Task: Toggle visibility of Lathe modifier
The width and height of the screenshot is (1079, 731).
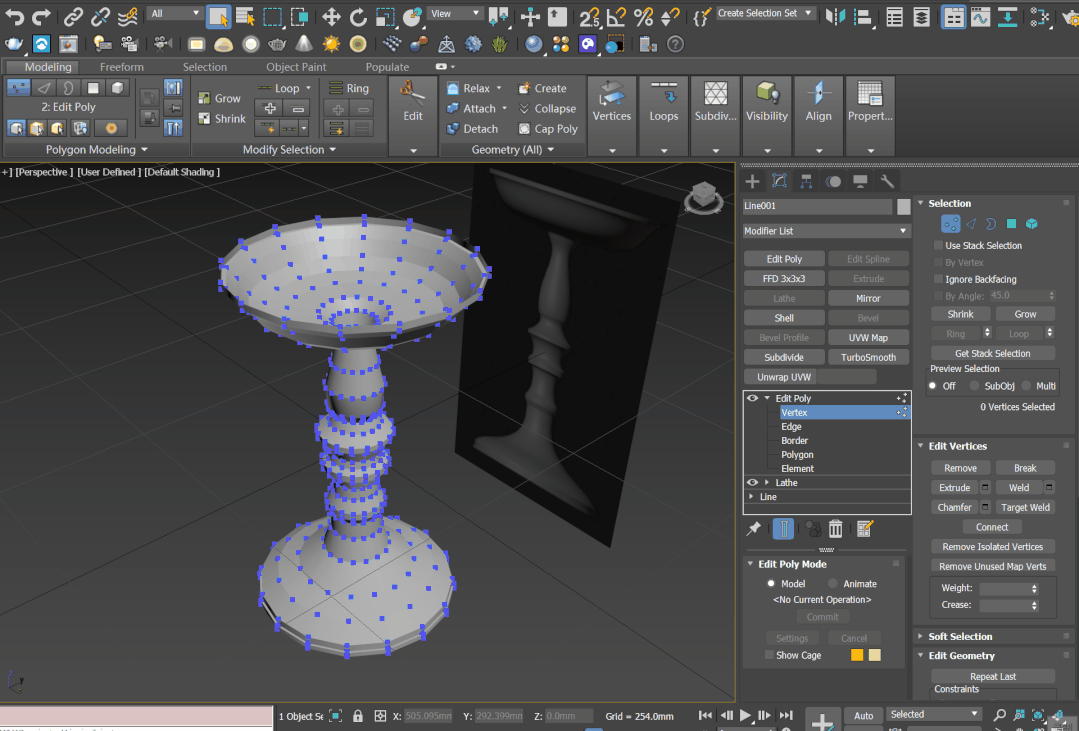Action: [x=752, y=483]
